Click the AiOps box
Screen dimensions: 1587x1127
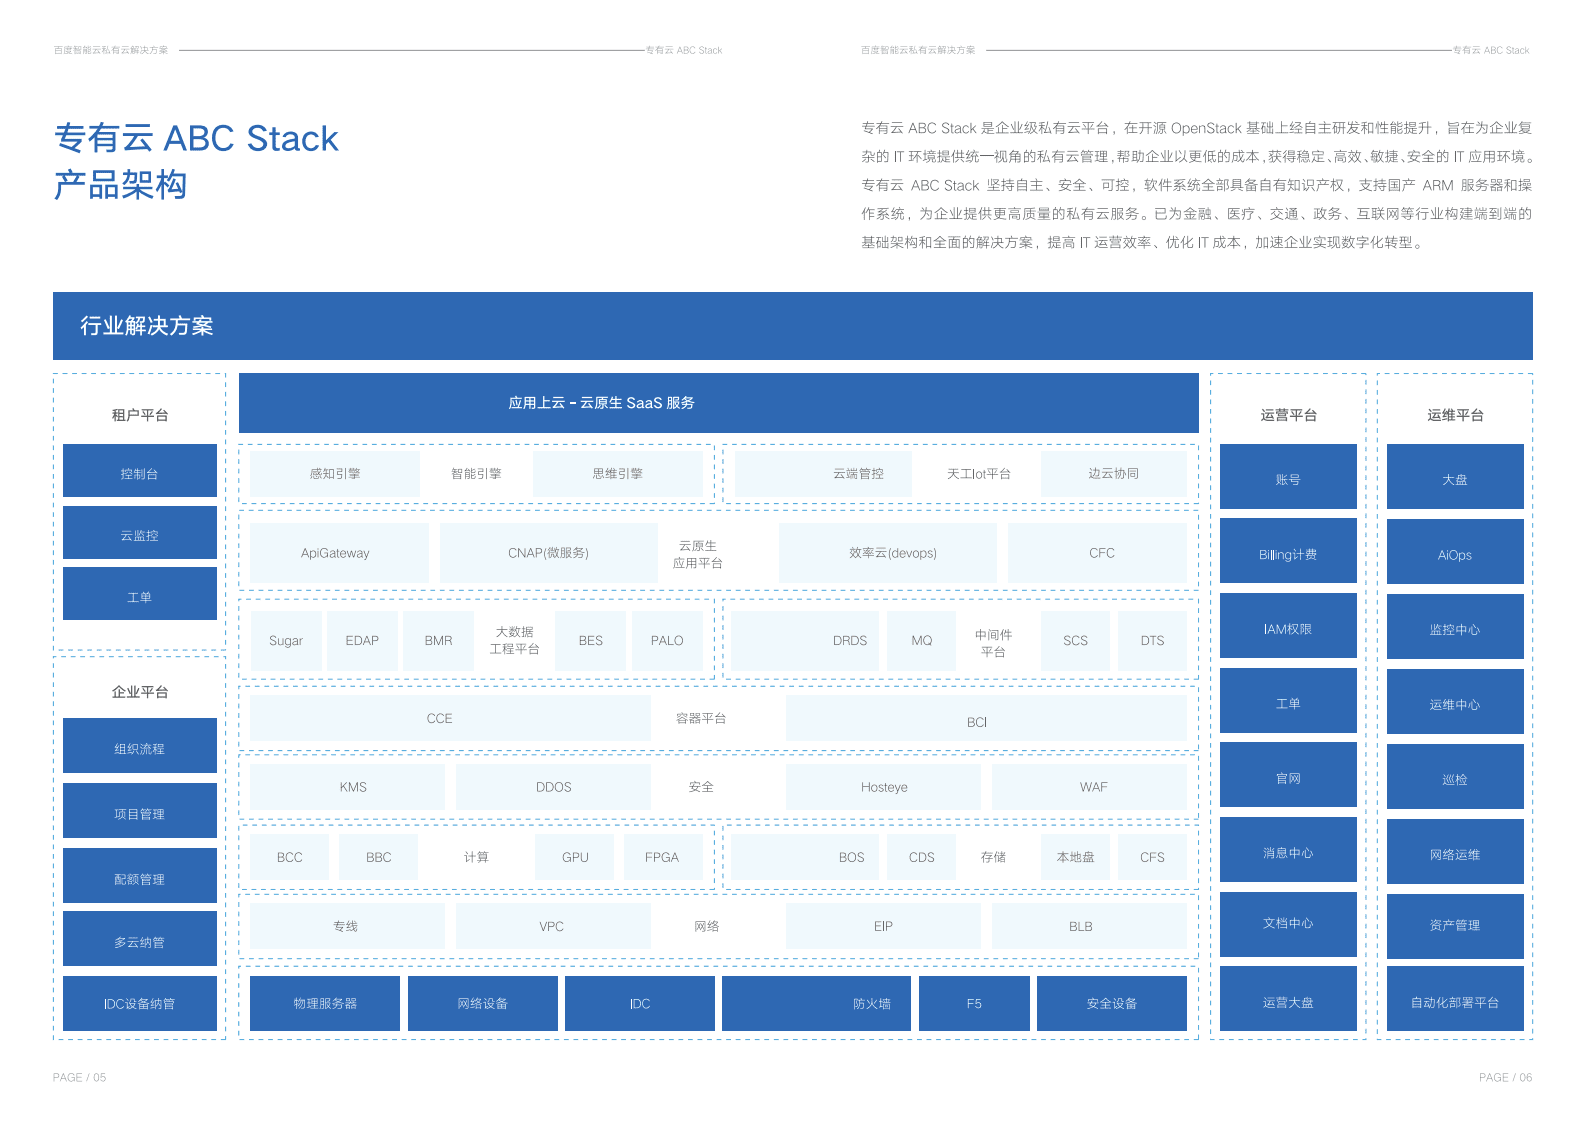click(x=1455, y=552)
